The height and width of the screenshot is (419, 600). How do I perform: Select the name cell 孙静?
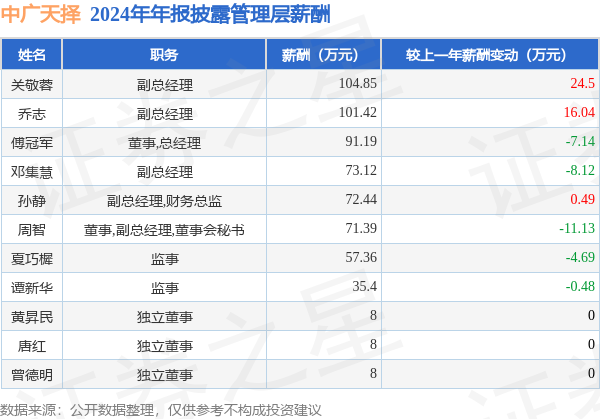tap(32, 201)
